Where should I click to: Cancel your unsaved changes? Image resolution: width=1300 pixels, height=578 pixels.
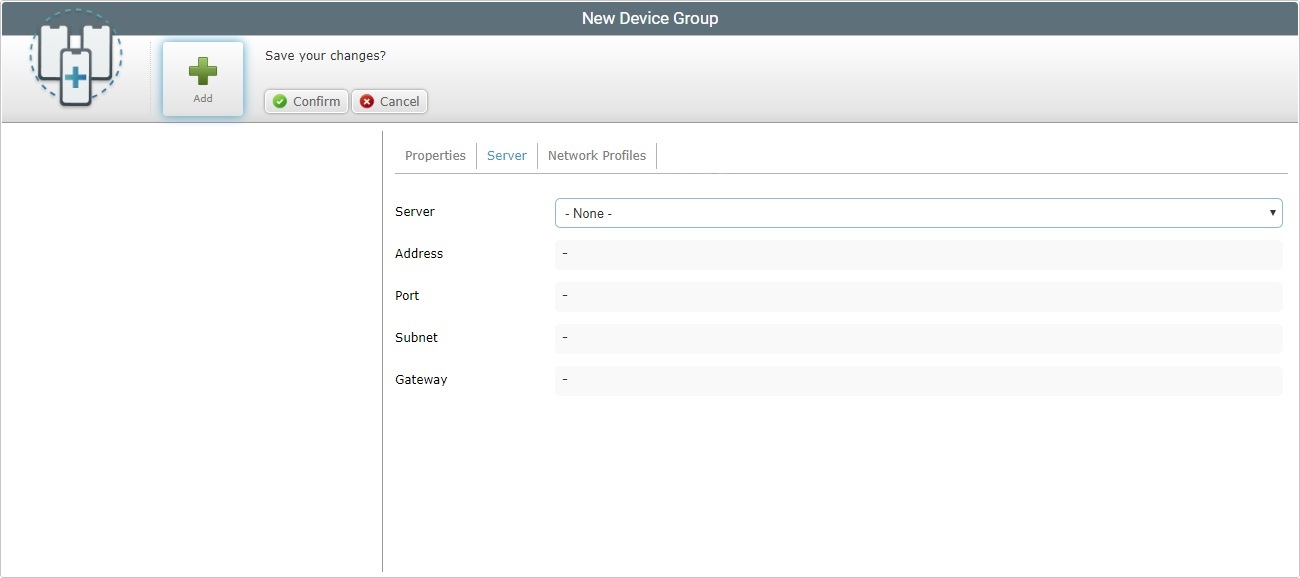click(389, 101)
